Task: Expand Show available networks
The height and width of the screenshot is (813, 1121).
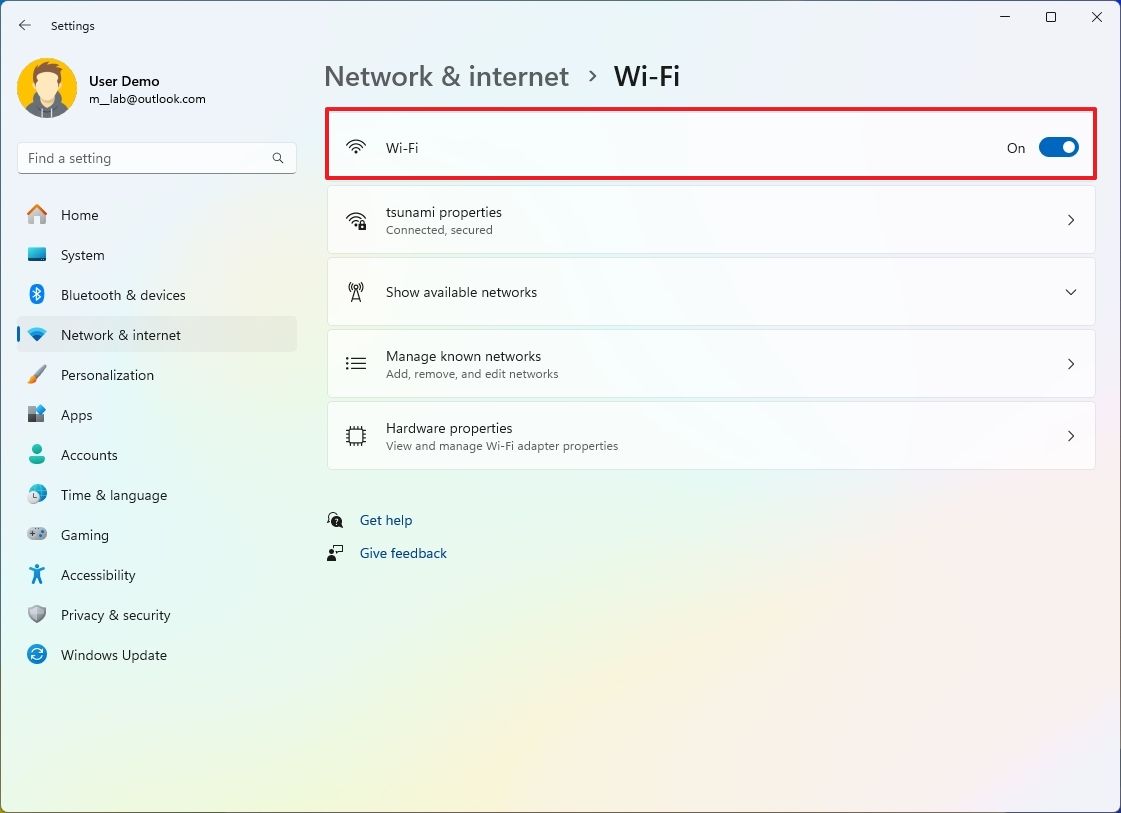Action: [1070, 292]
